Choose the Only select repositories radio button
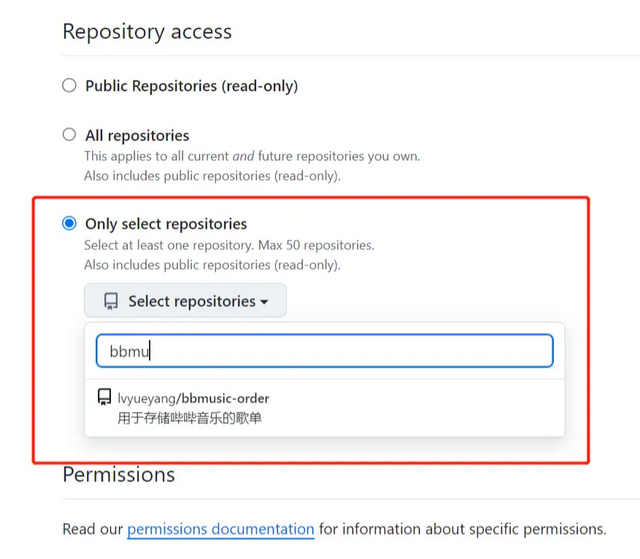Viewport: 640px width, 559px height. (69, 224)
